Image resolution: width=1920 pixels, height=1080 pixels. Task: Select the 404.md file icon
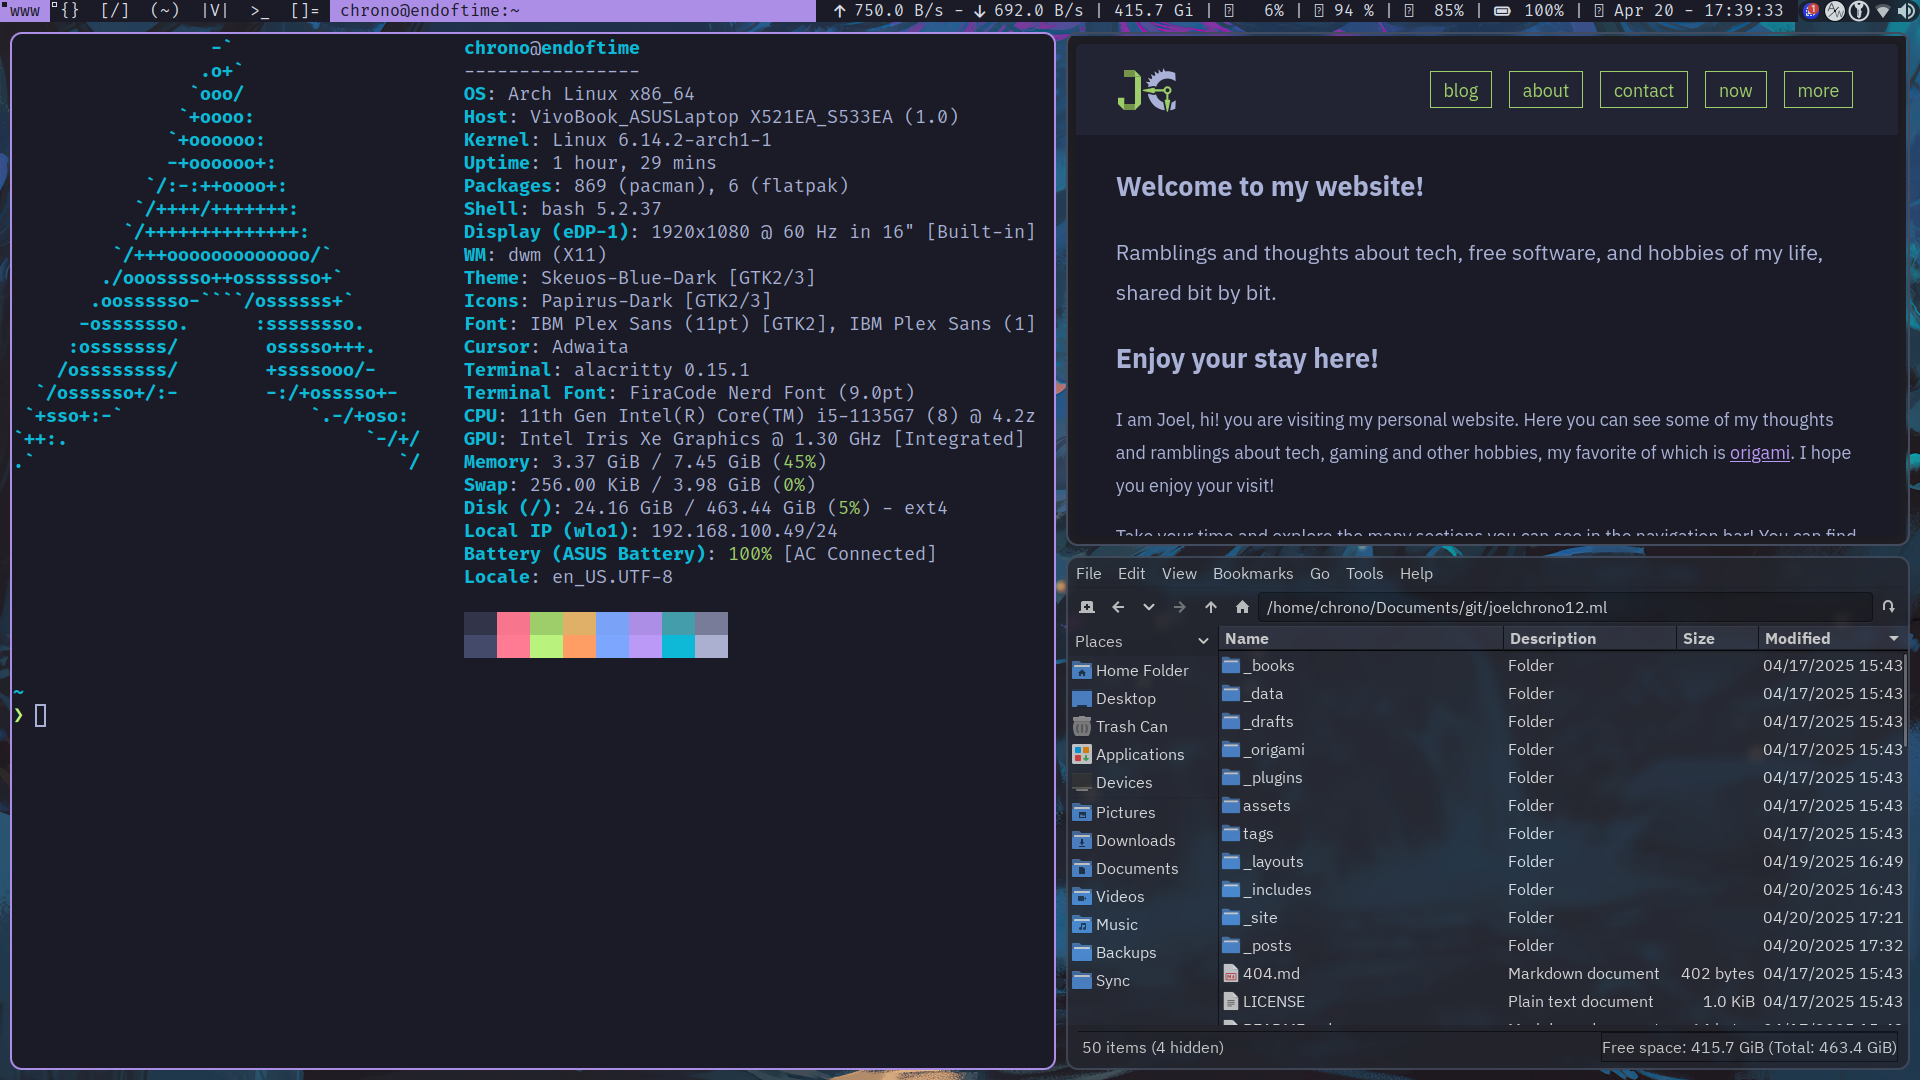[x=1231, y=973]
